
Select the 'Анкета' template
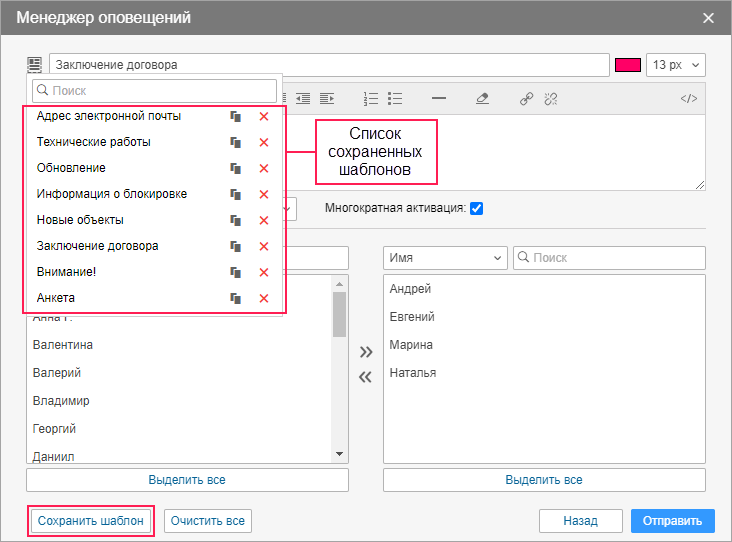point(56,298)
